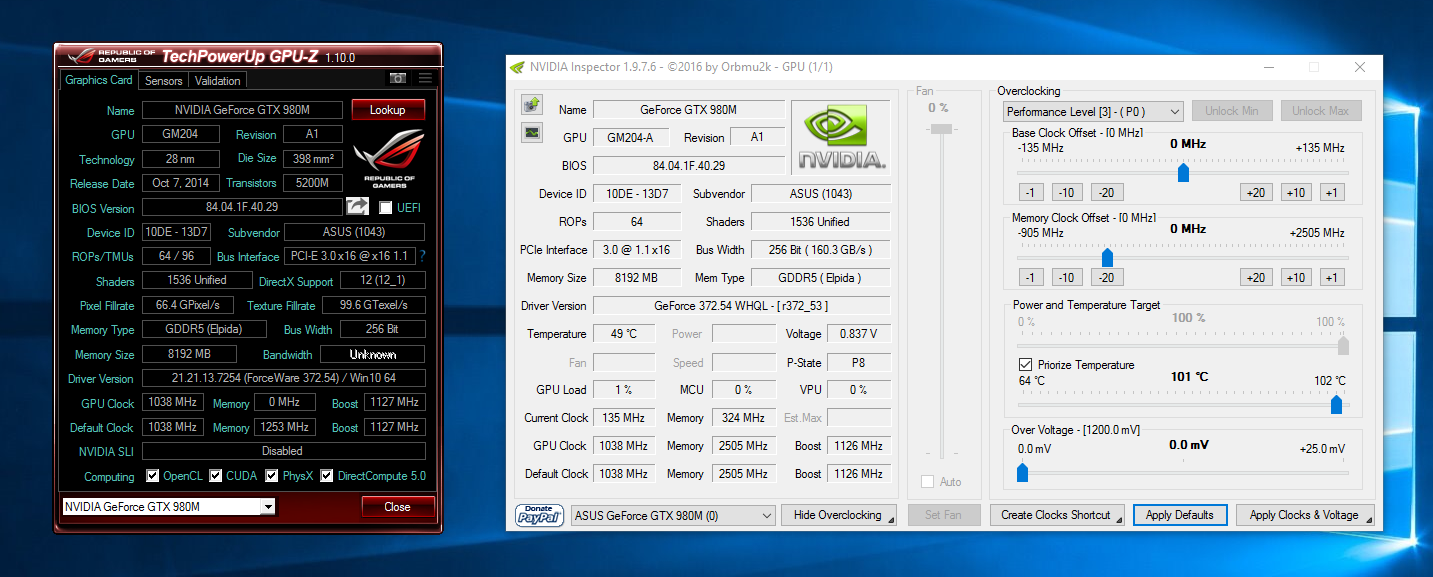Open the GPU-Z hamburger menu icon

pyautogui.click(x=425, y=79)
